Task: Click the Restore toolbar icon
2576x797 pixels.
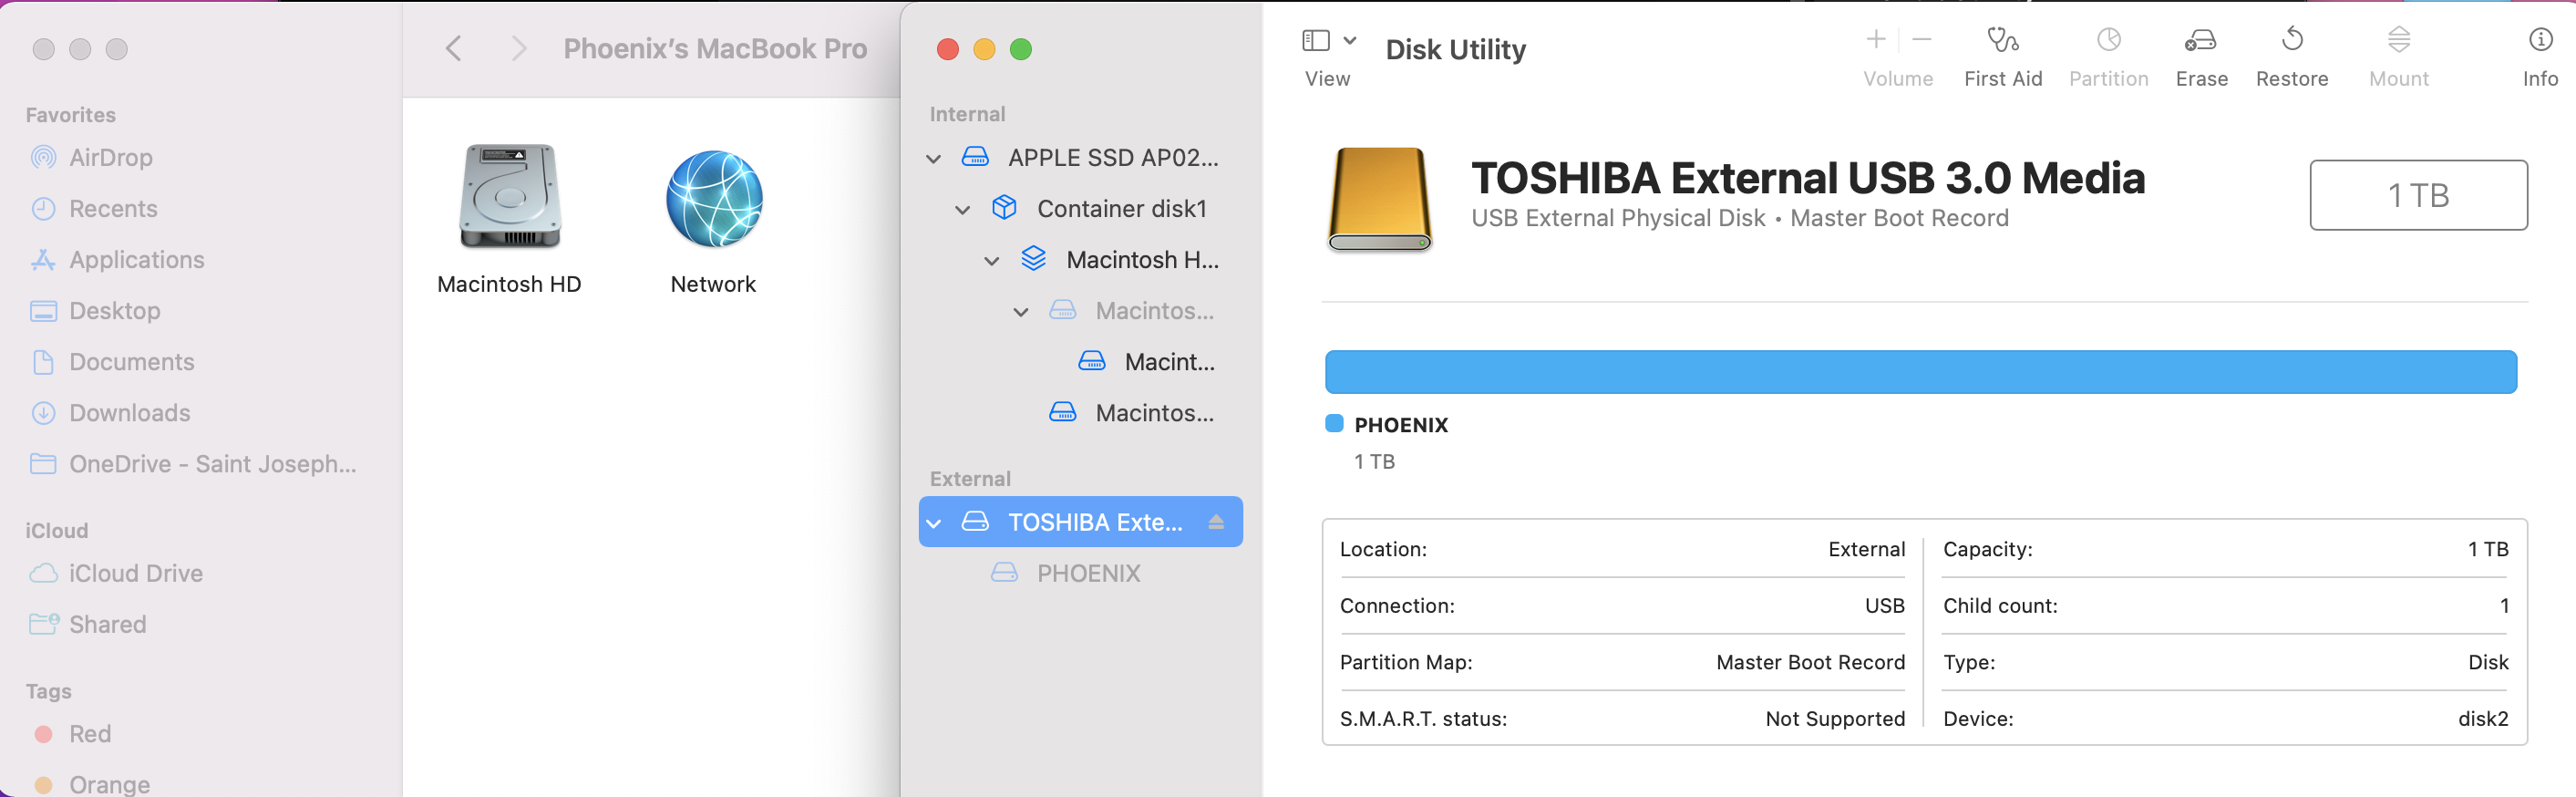Action: pos(2291,40)
